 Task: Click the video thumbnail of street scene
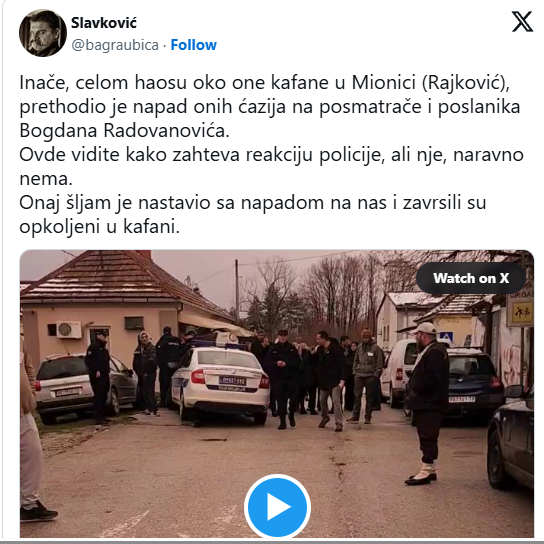pyautogui.click(x=277, y=394)
